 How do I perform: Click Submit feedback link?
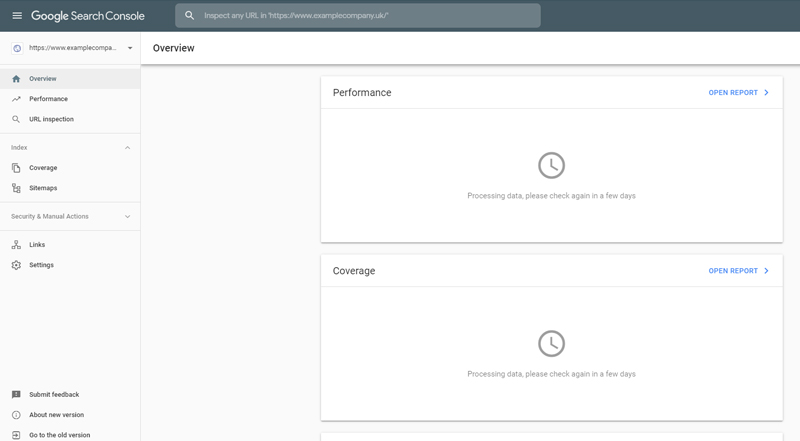(x=54, y=395)
